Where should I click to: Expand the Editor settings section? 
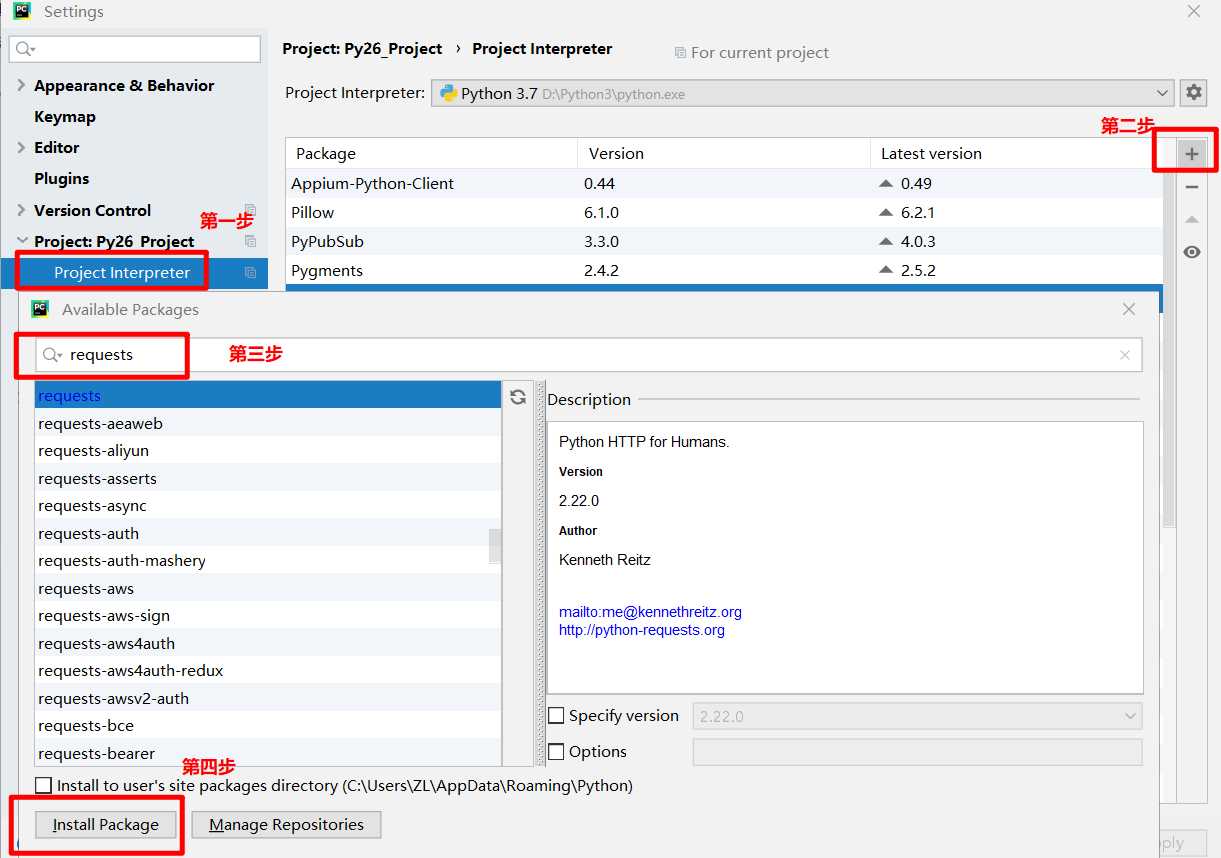click(21, 147)
